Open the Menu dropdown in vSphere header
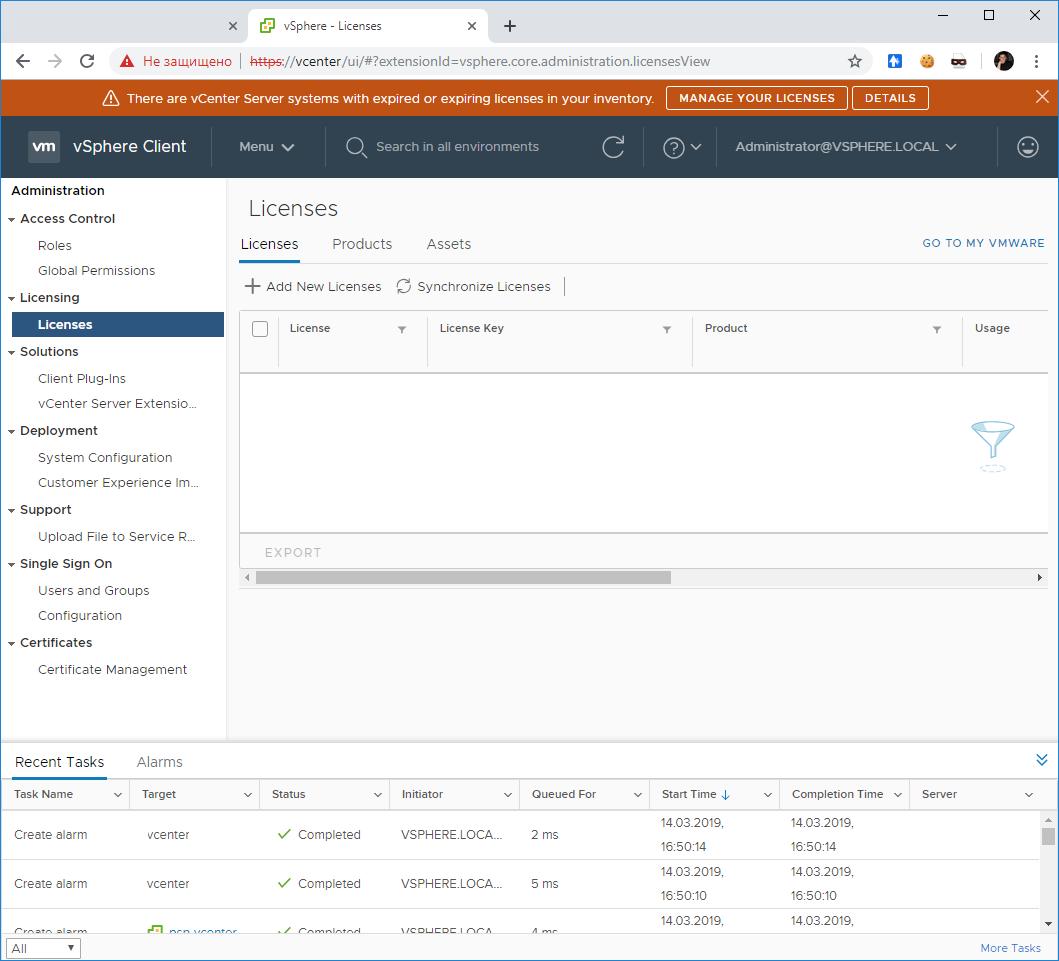Screen dimensions: 1059x961 coord(267,147)
